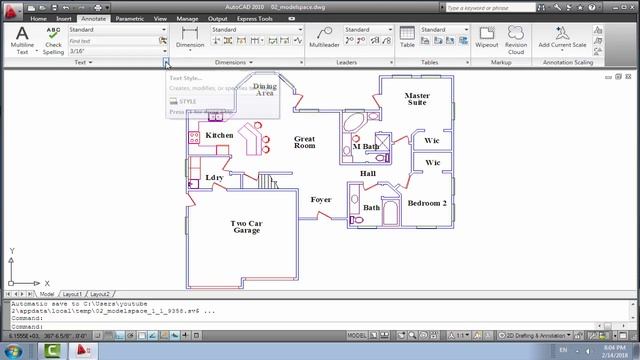The image size is (640, 360).
Task: Switch to the Layout1 tab
Action: click(x=73, y=294)
